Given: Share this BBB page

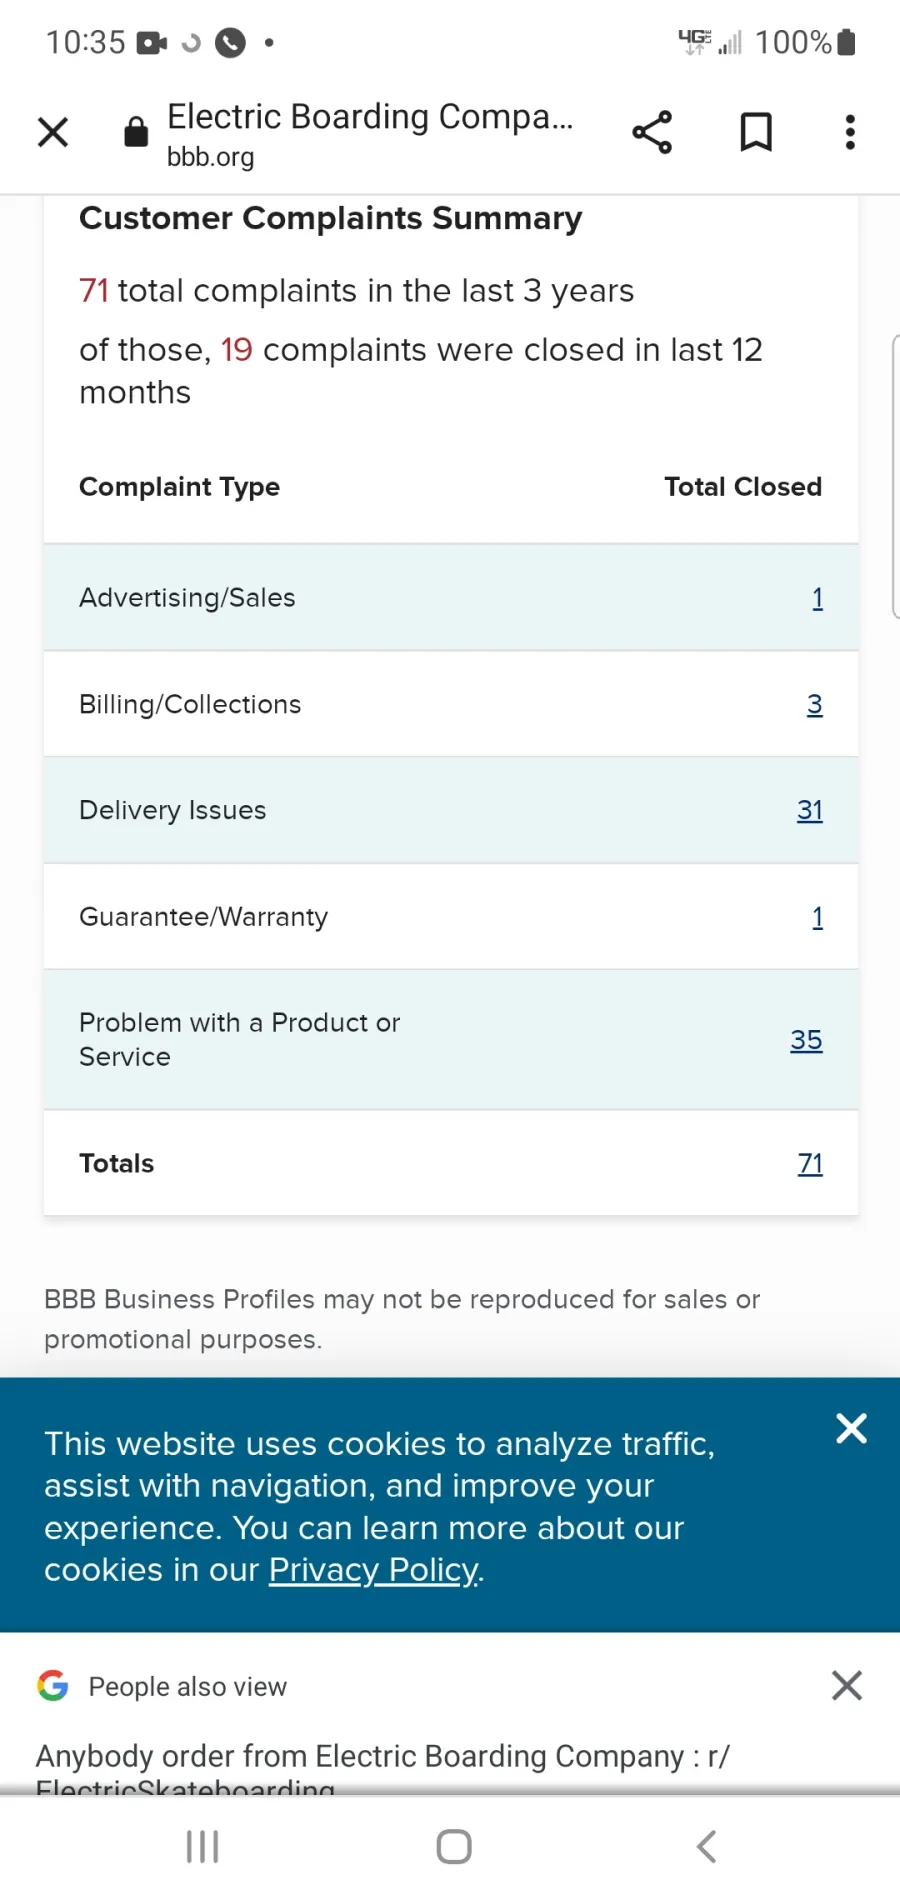Looking at the screenshot, I should pos(652,132).
